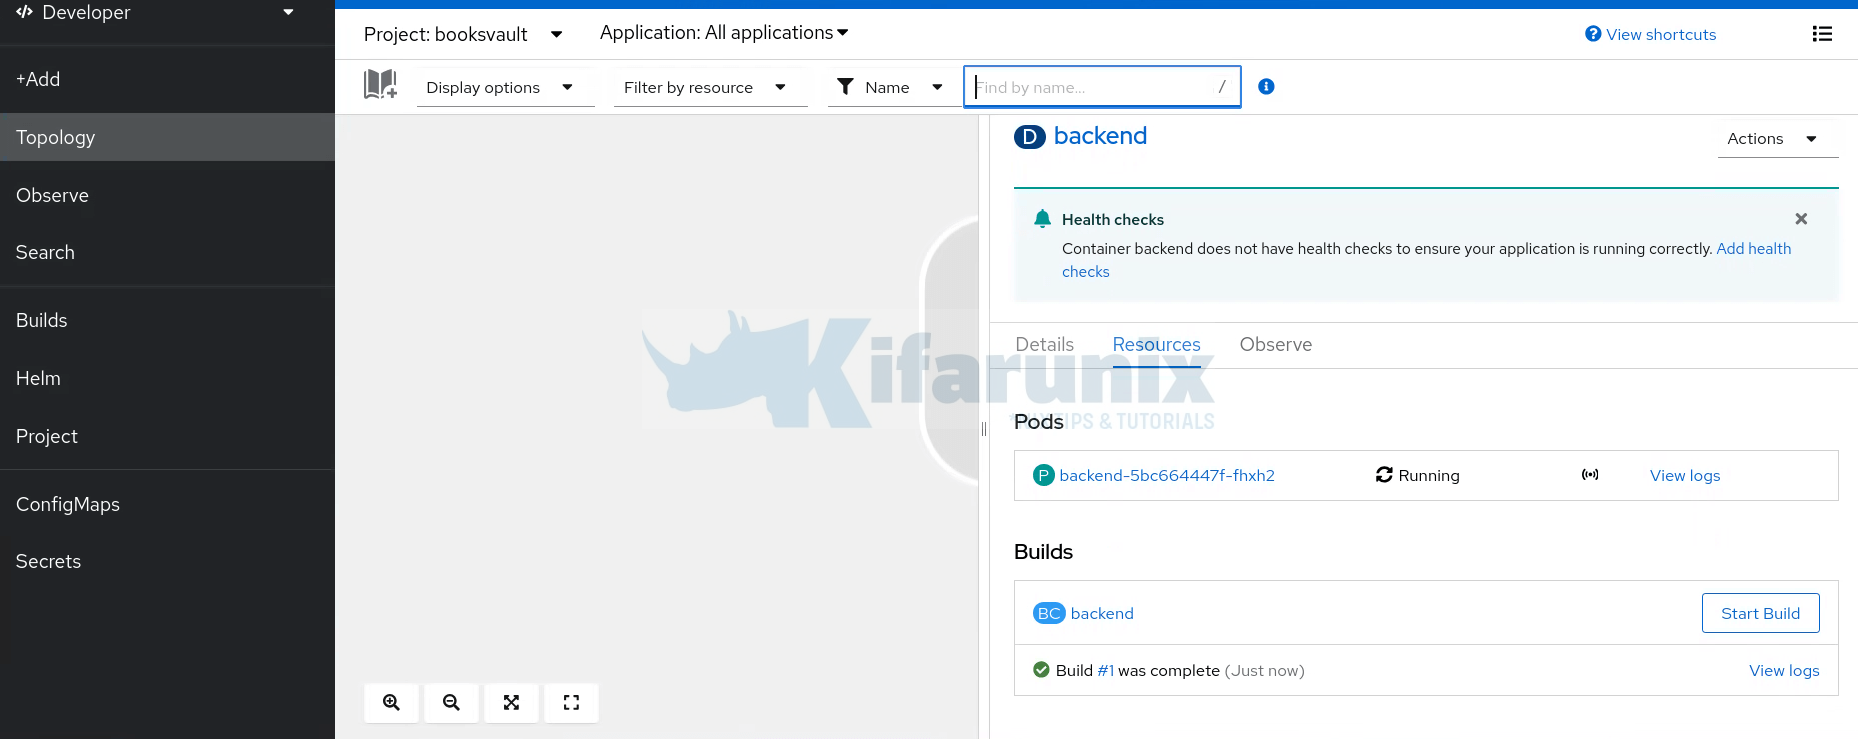Viewport: 1858px width, 739px height.
Task: Click the blue info icon beside search
Action: [1266, 87]
